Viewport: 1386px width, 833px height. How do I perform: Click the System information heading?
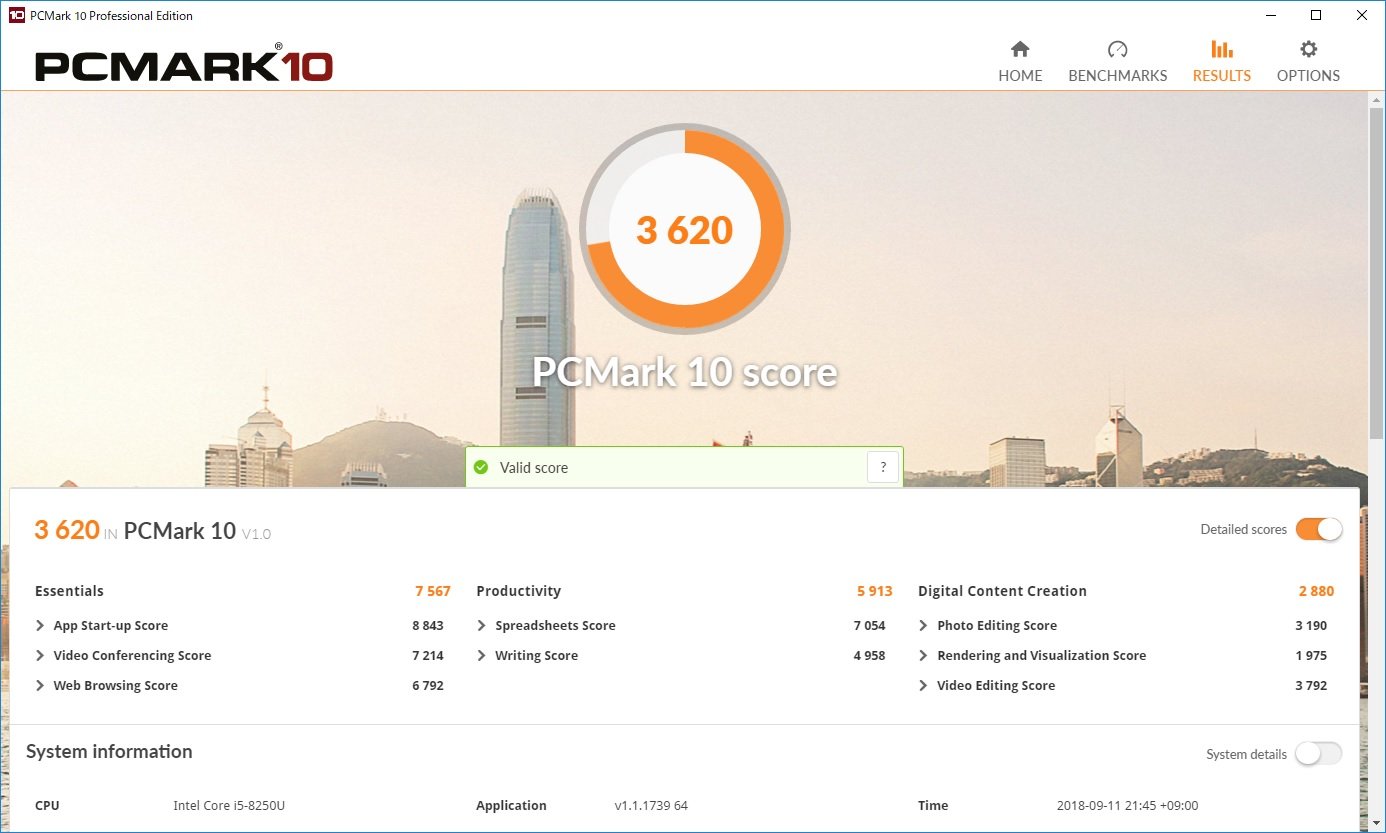(109, 752)
